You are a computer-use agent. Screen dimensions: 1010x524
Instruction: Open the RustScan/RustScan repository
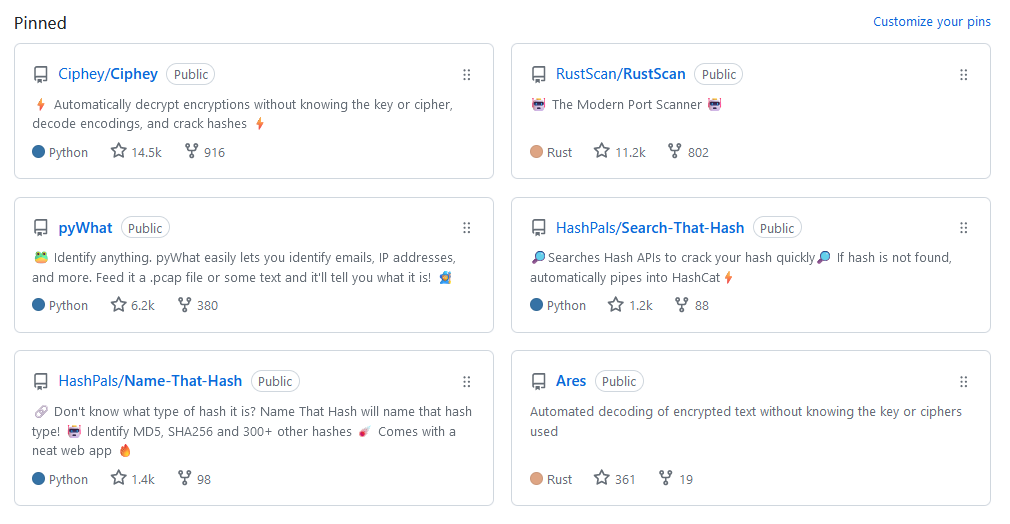(620, 74)
